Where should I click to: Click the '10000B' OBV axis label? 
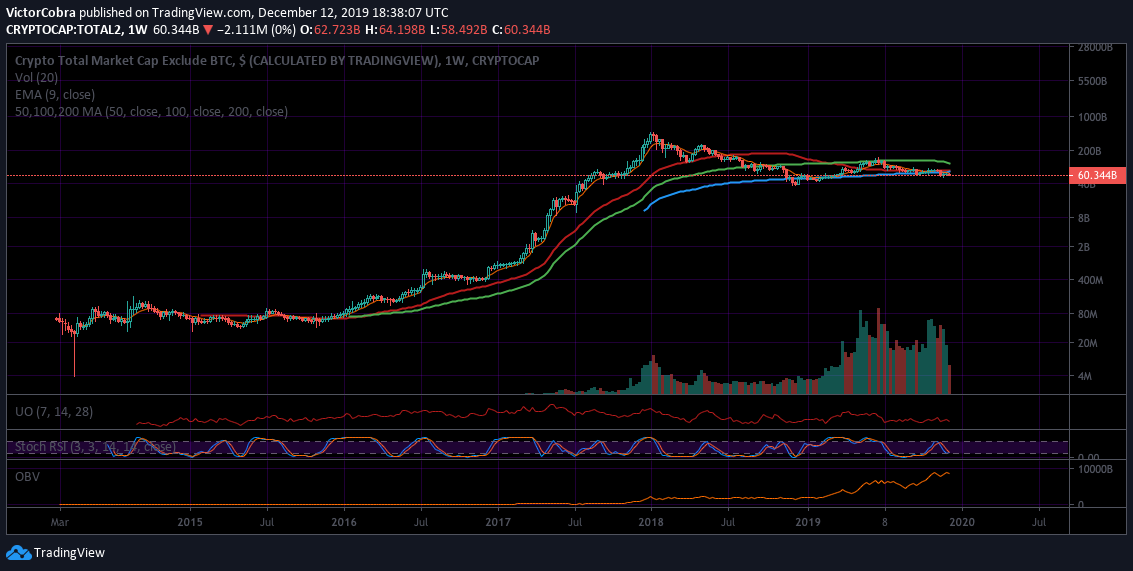1094,469
